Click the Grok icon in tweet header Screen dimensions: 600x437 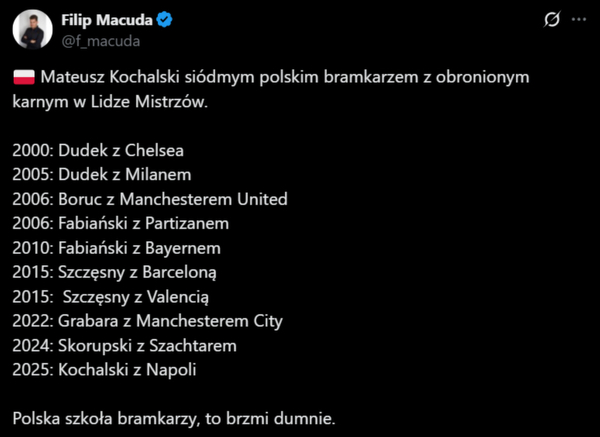tap(549, 20)
